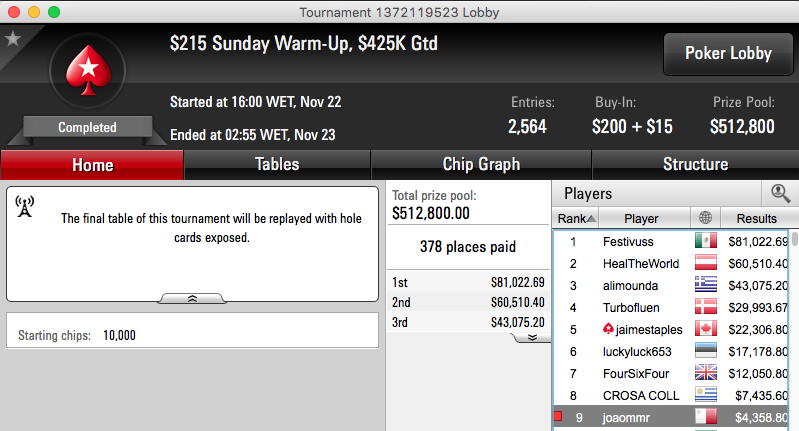799x431 pixels.
Task: Expand the prize payouts list
Action: pos(532,337)
